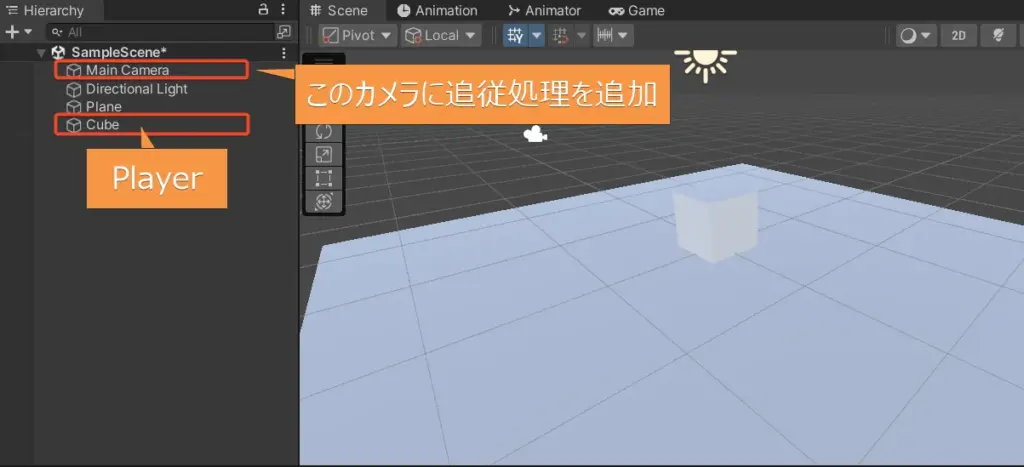Viewport: 1024px width, 467px height.
Task: Open the draw mode shading dropdown
Action: [916, 35]
